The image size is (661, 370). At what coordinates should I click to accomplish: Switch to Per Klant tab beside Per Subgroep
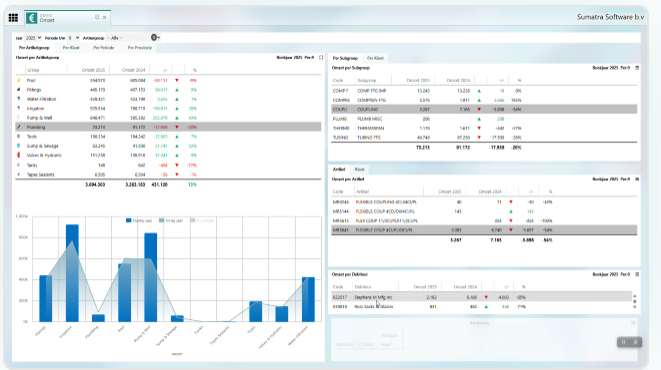pos(375,58)
